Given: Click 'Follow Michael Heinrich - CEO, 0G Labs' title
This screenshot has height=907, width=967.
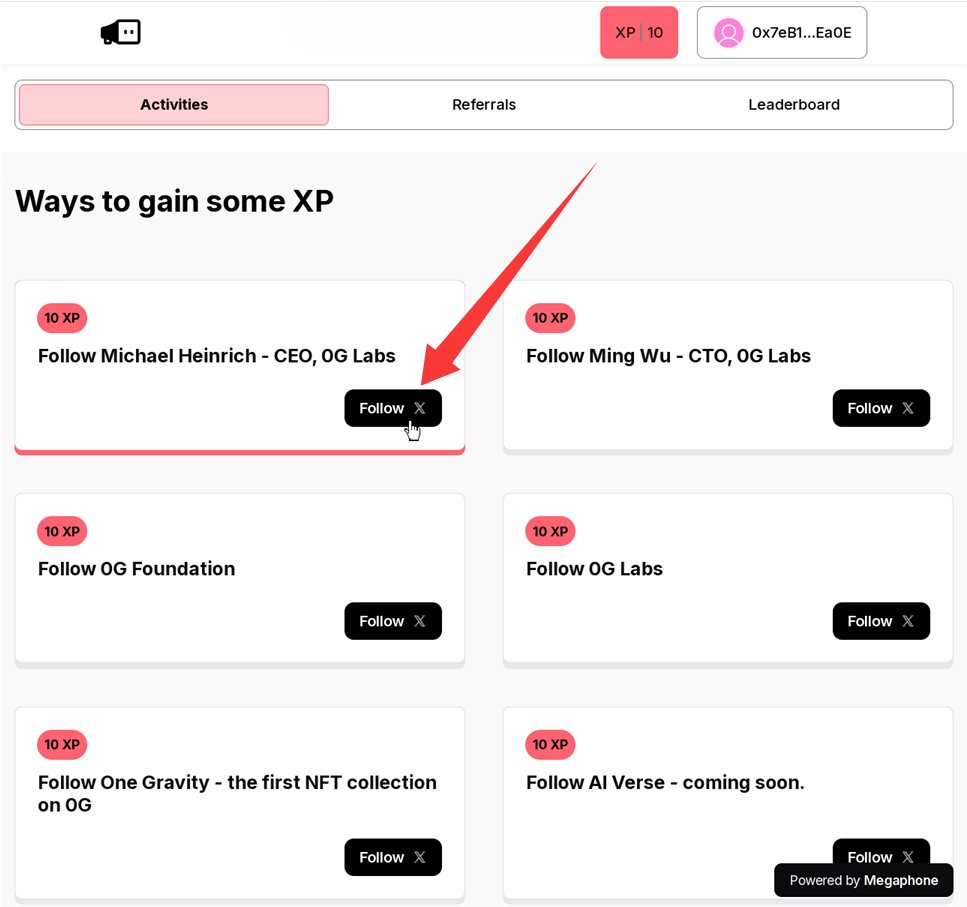Looking at the screenshot, I should (x=216, y=356).
